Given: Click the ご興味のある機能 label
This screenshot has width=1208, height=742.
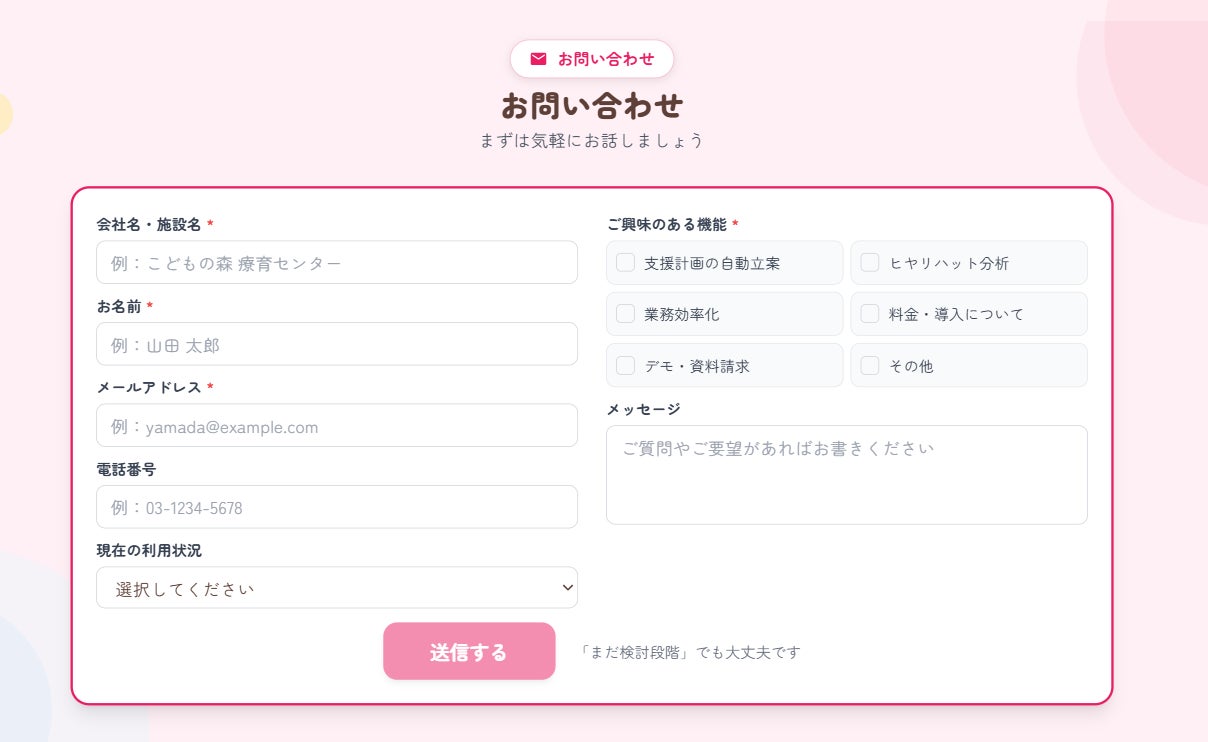Looking at the screenshot, I should click(x=666, y=225).
